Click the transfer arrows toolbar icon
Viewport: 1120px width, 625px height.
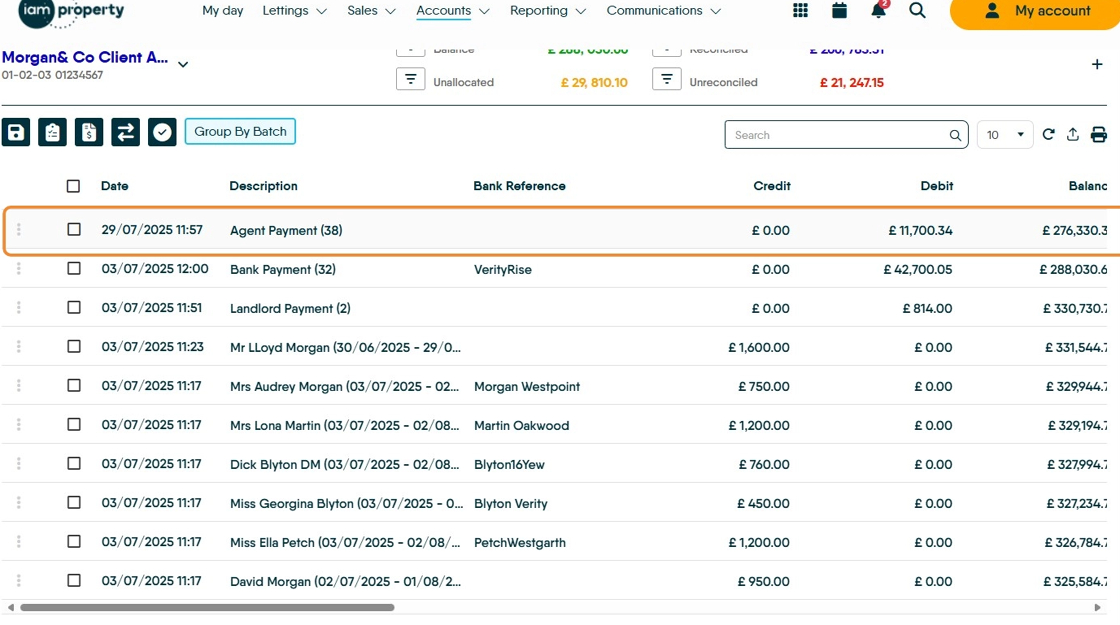pos(125,132)
